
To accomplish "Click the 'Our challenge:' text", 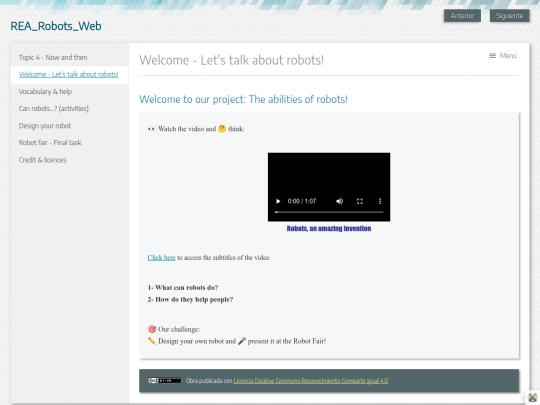I will [x=179, y=329].
